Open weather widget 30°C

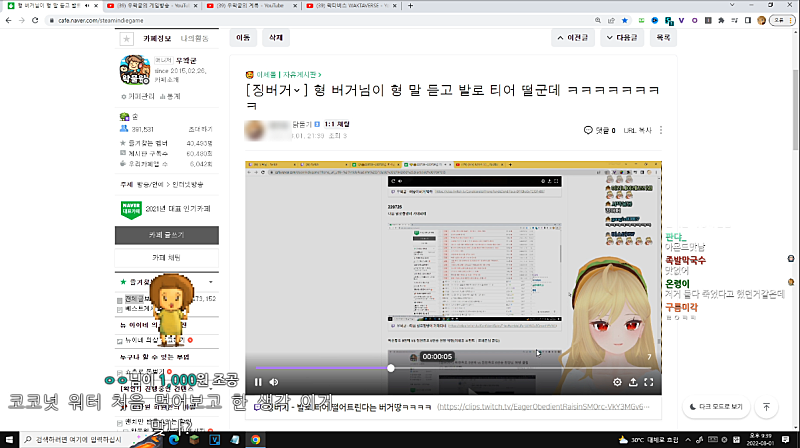click(648, 439)
